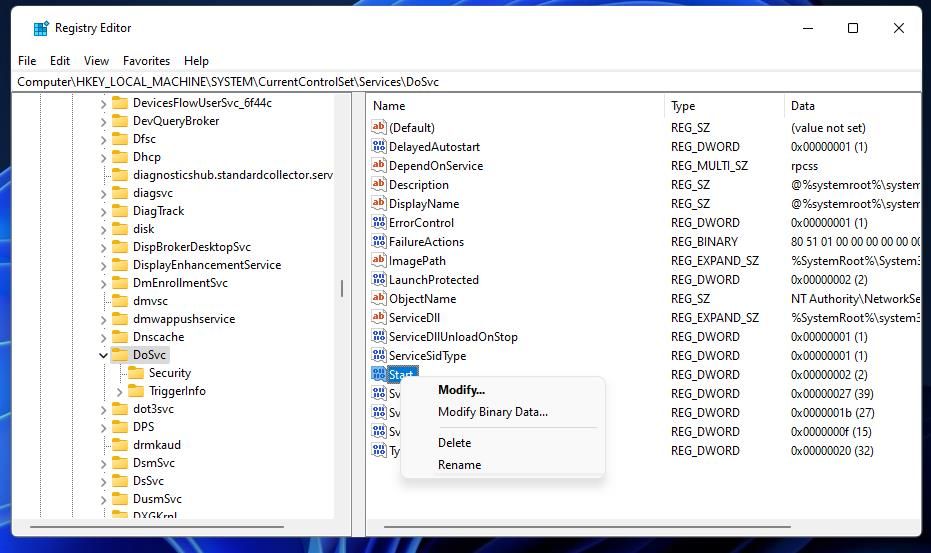931x553 pixels.
Task: Expand the DisplayEnhancementService key
Action: pos(103,266)
